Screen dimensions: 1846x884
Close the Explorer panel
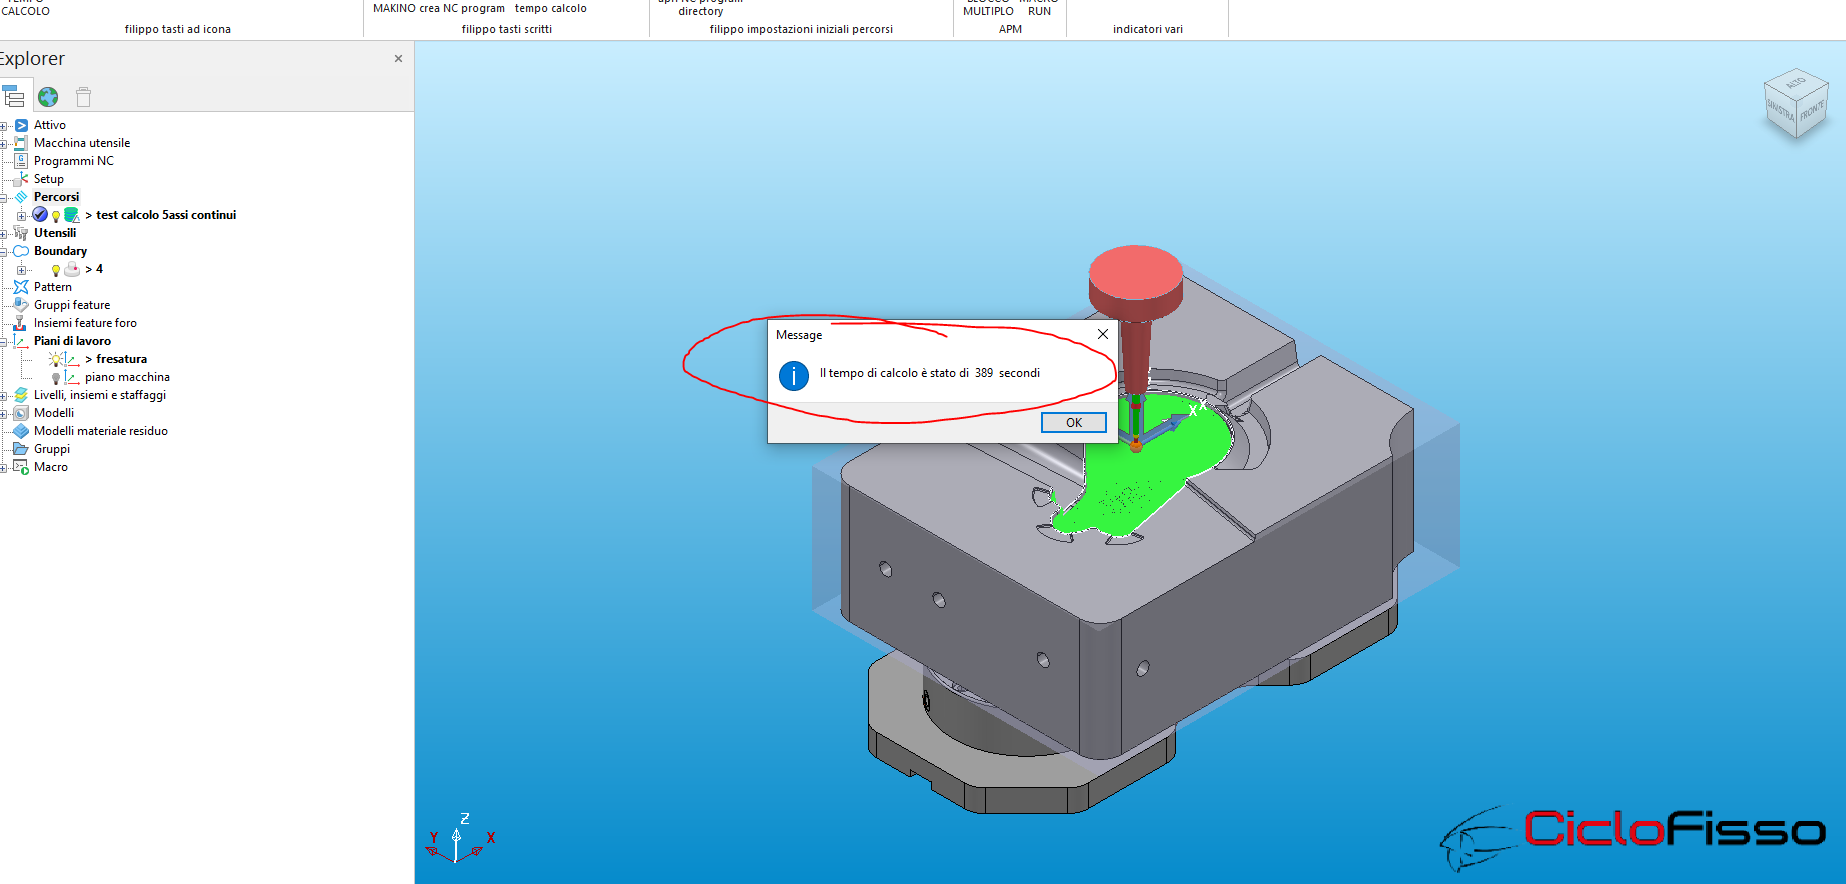(398, 59)
